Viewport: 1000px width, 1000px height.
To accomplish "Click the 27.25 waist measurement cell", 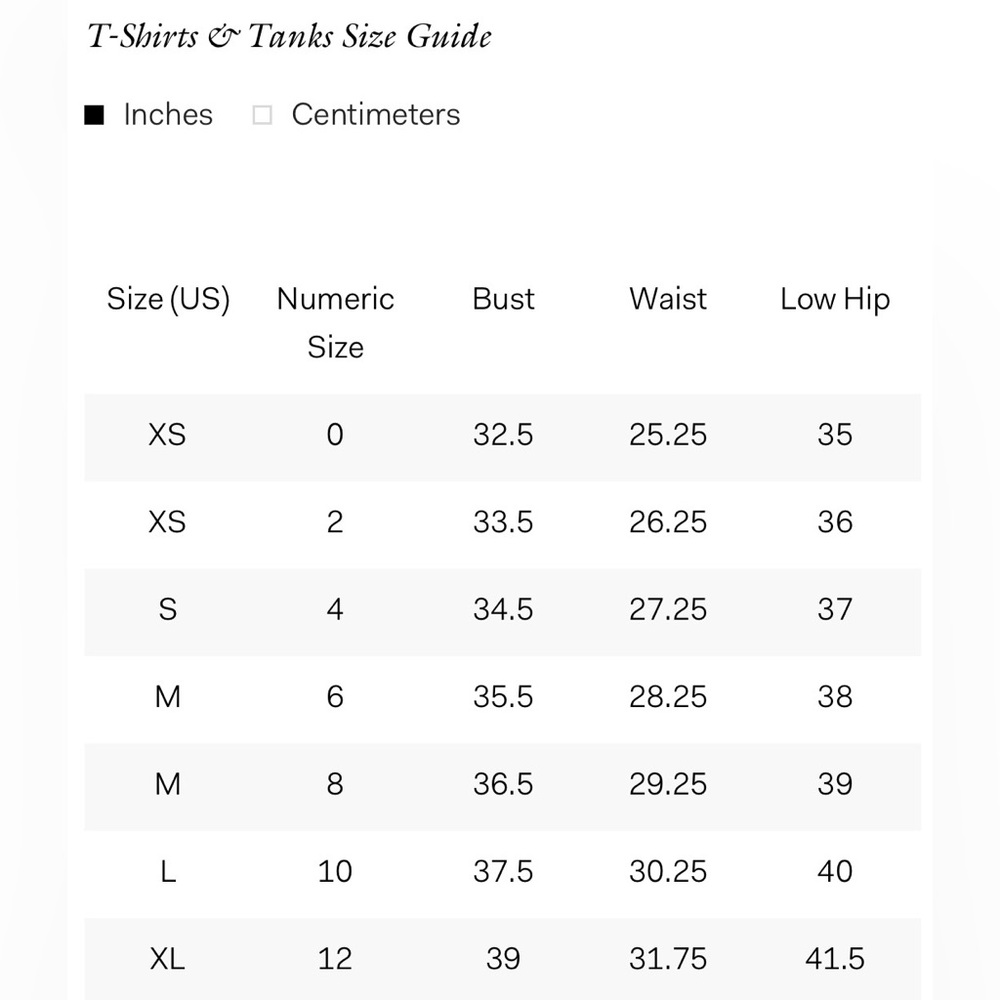I will click(668, 609).
